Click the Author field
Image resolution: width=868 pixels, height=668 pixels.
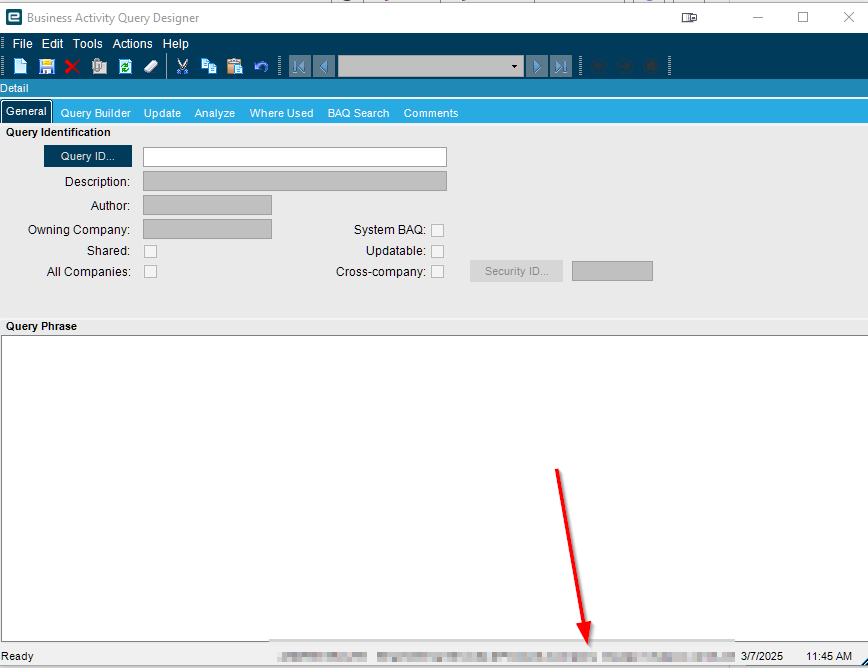pos(208,205)
